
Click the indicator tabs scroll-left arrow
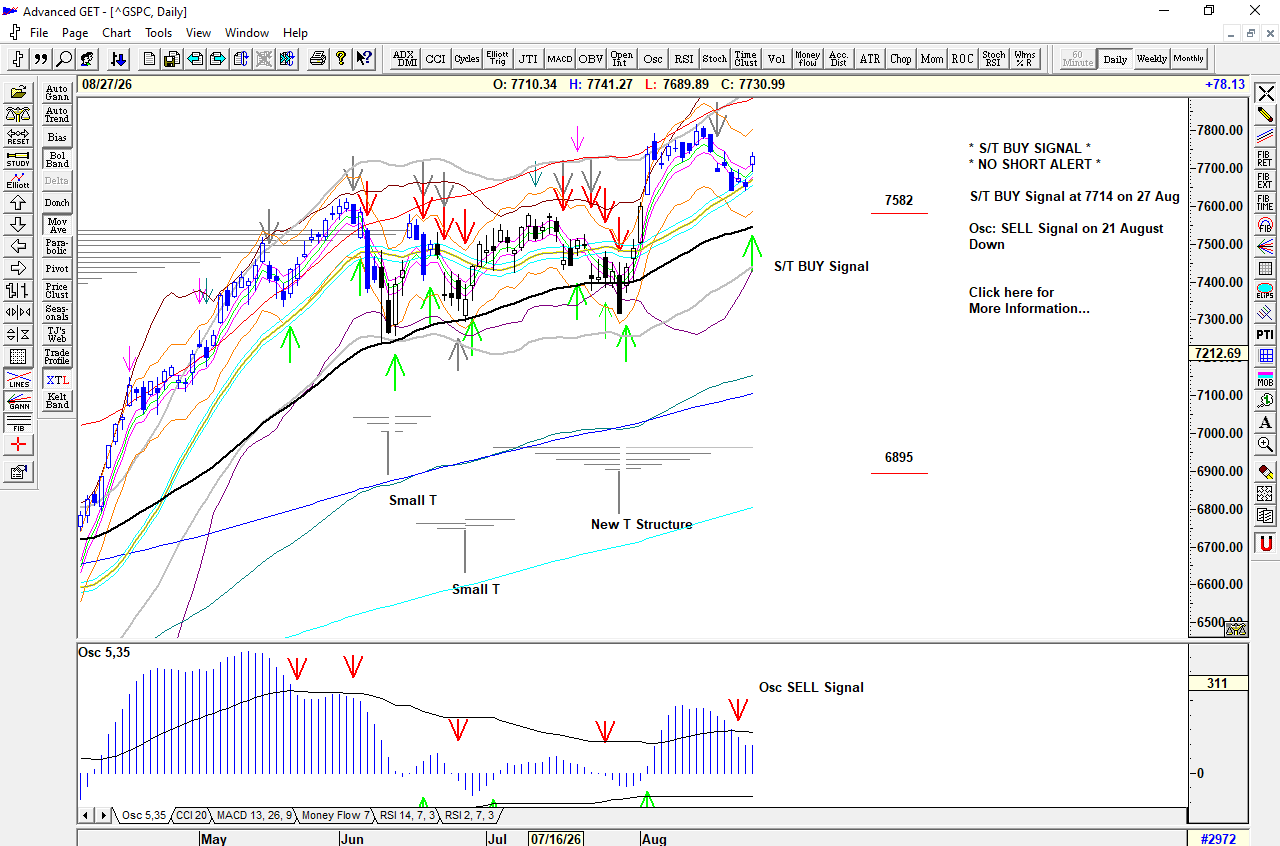pos(86,816)
